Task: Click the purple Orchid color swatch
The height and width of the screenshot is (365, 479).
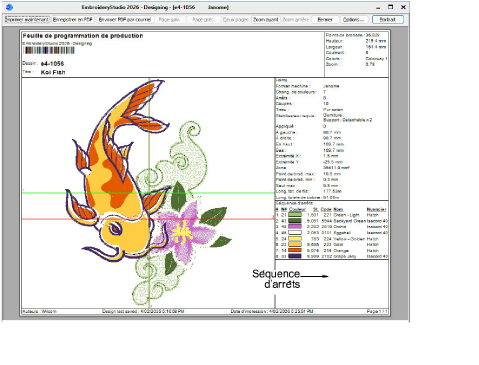Action: (x=295, y=227)
